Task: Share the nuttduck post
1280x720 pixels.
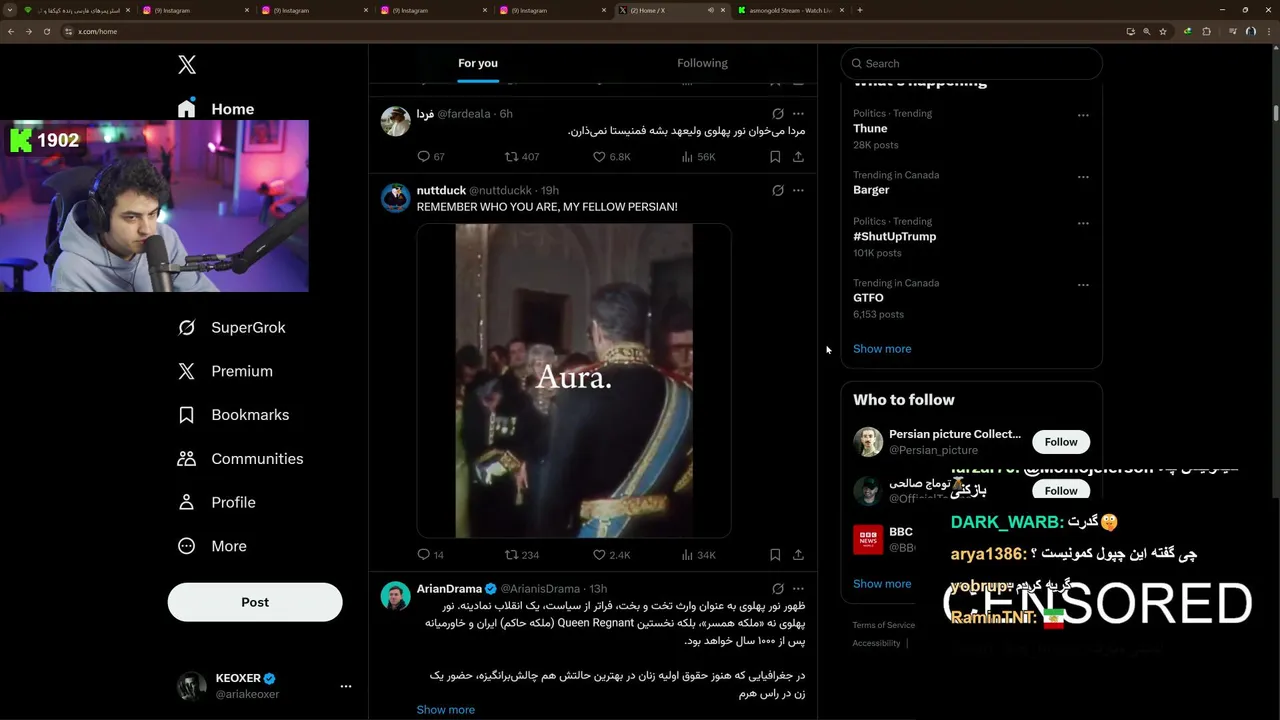Action: click(x=798, y=555)
